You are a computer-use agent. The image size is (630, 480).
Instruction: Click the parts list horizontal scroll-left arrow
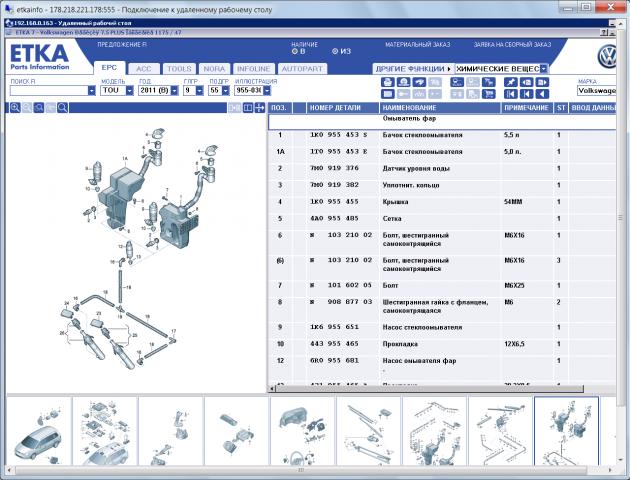click(x=272, y=388)
